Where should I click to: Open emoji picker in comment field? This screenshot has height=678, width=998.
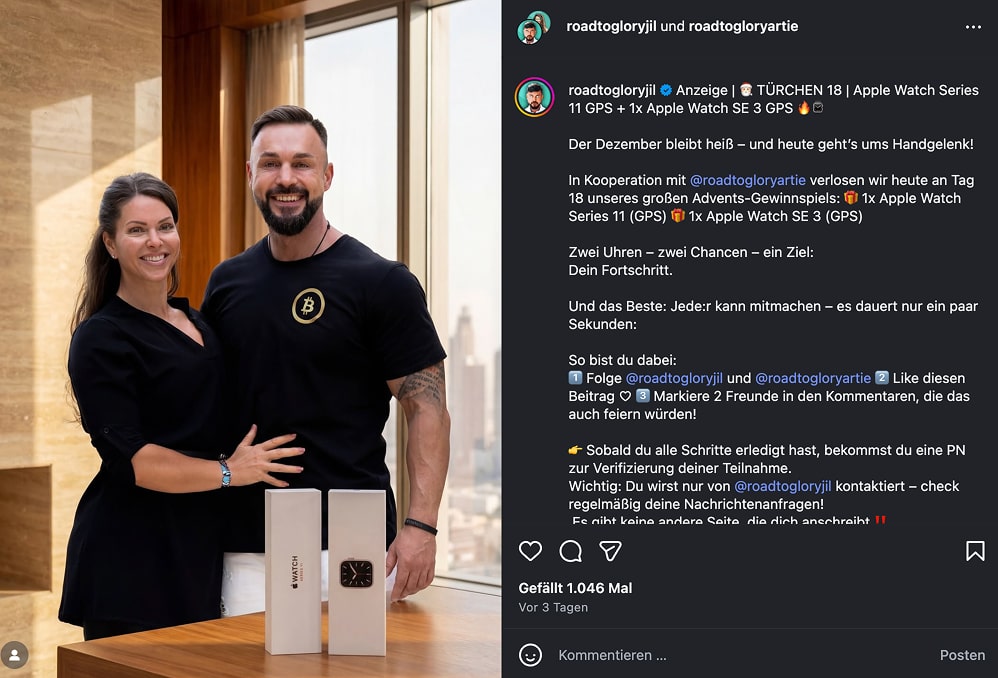530,654
